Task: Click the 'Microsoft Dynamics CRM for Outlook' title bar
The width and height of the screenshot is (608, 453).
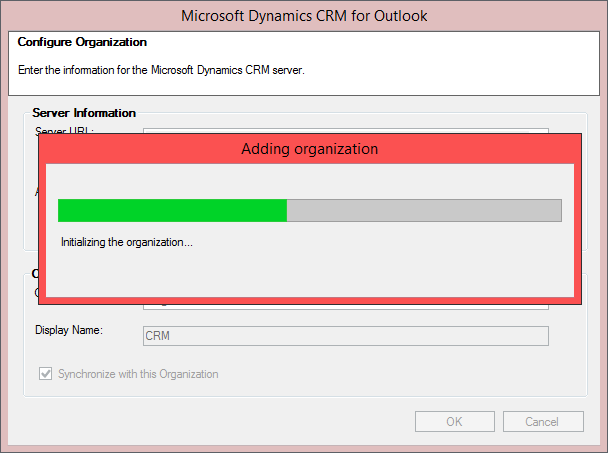Action: pyautogui.click(x=304, y=16)
